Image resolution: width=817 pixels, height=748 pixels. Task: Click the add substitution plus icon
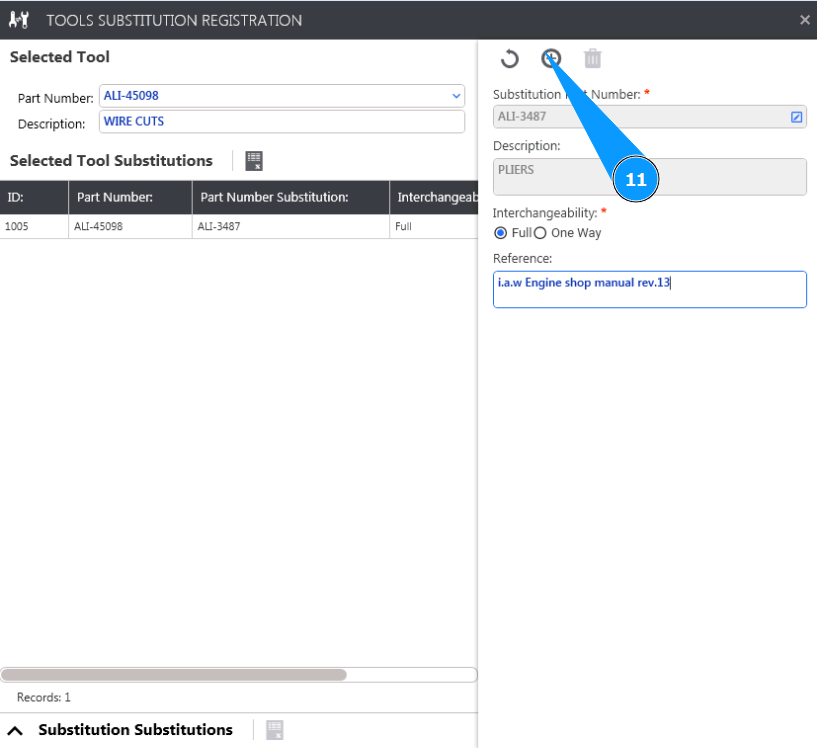pyautogui.click(x=550, y=59)
